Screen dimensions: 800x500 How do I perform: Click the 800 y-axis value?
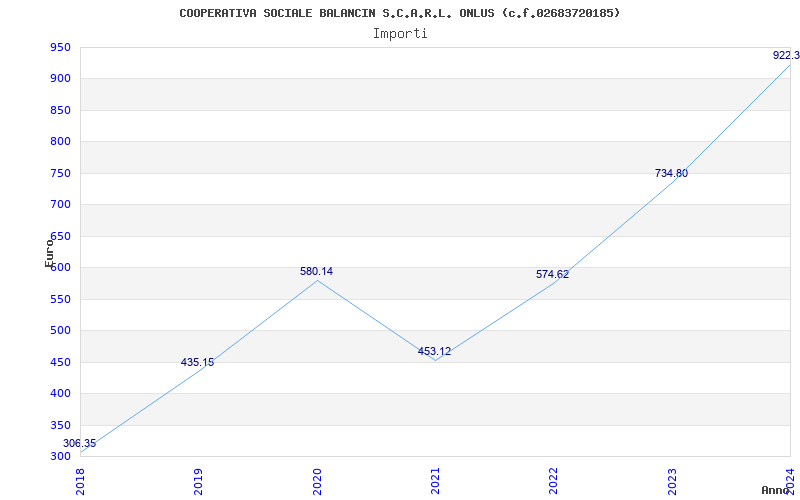pyautogui.click(x=60, y=142)
